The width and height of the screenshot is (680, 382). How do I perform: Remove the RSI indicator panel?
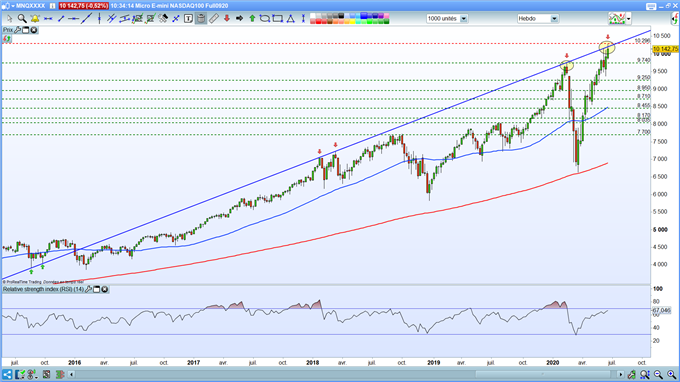point(105,289)
